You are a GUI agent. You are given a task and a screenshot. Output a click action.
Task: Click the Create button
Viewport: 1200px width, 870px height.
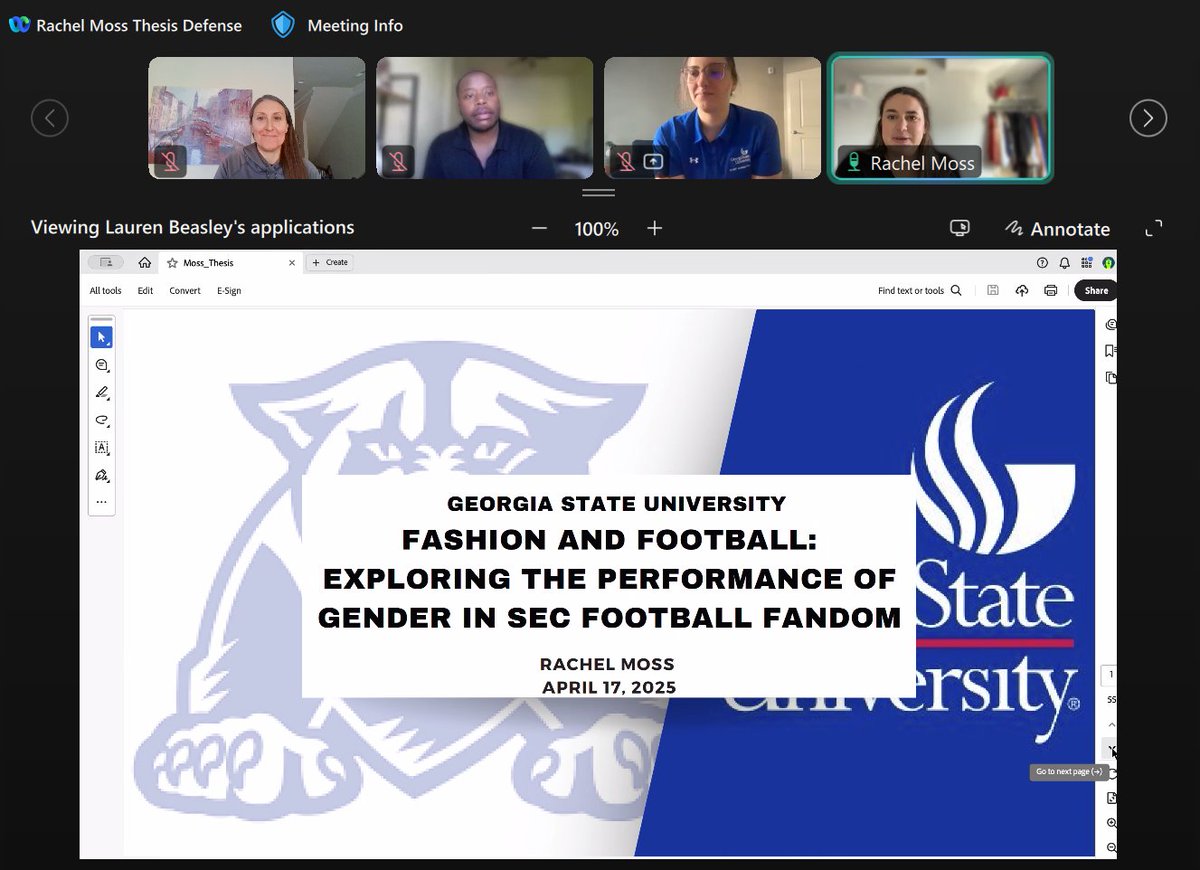click(330, 262)
